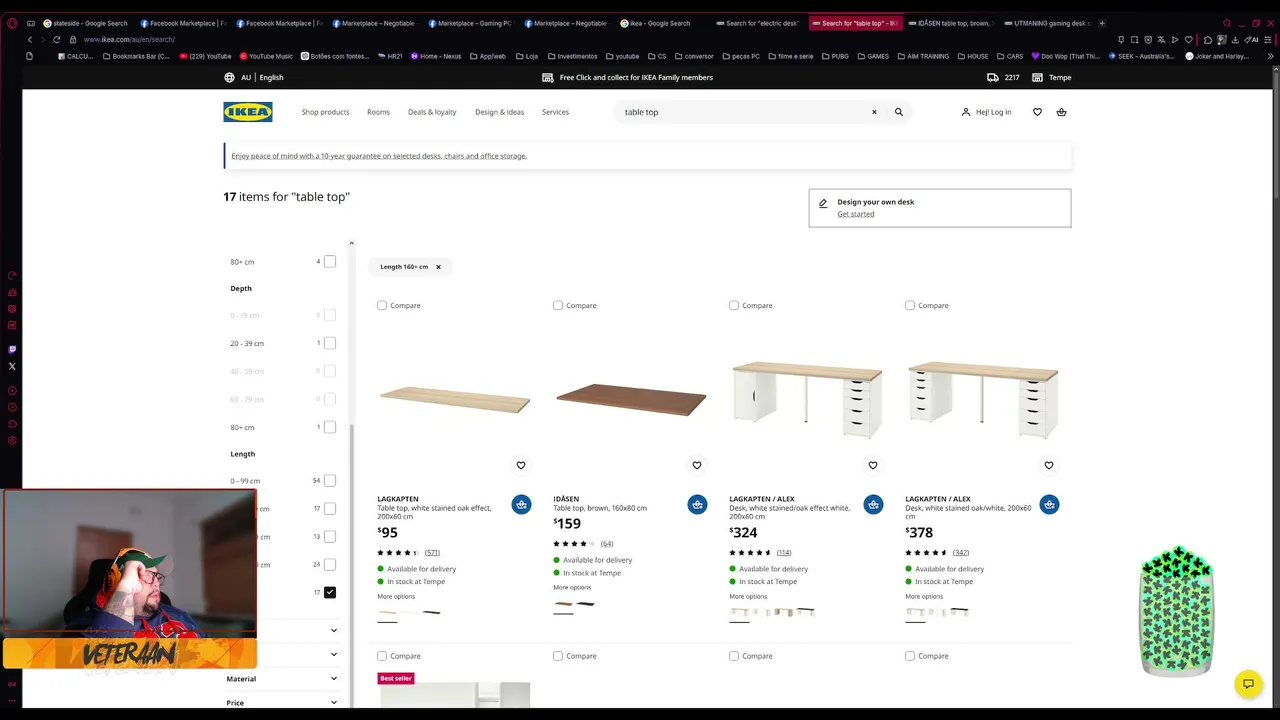Tick the Length 0 - 99 cm checkbox

click(x=330, y=481)
